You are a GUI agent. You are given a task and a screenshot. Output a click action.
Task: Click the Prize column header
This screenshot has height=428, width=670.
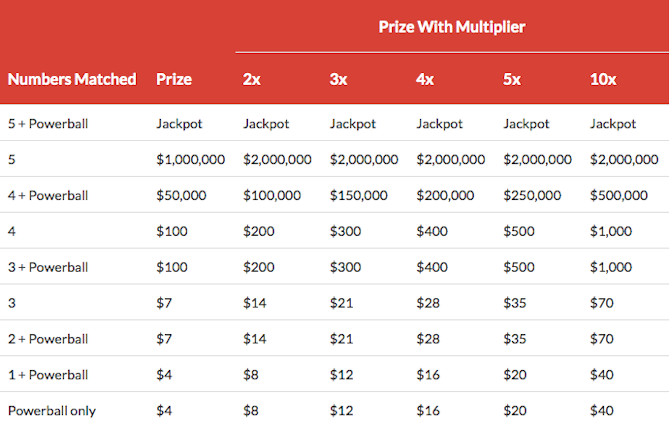[174, 79]
